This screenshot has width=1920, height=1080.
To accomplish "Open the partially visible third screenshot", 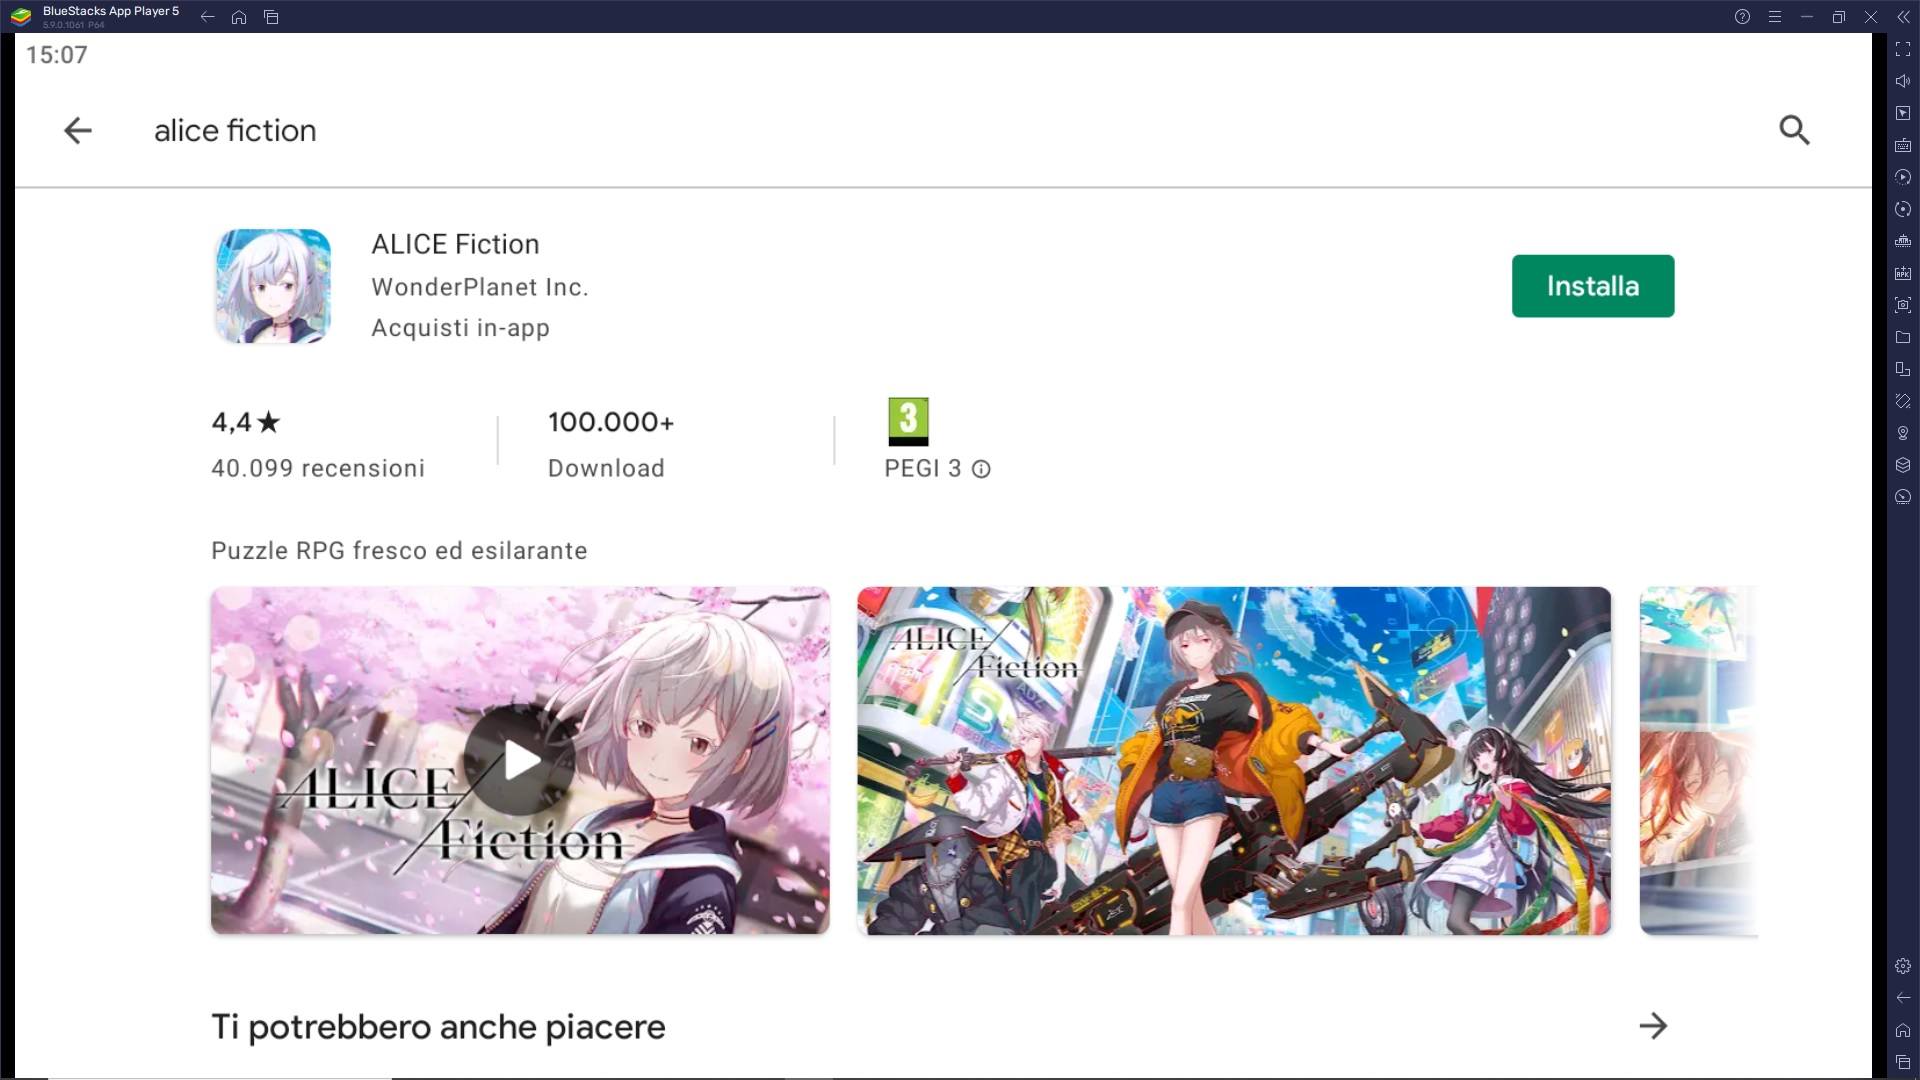I will 1699,761.
